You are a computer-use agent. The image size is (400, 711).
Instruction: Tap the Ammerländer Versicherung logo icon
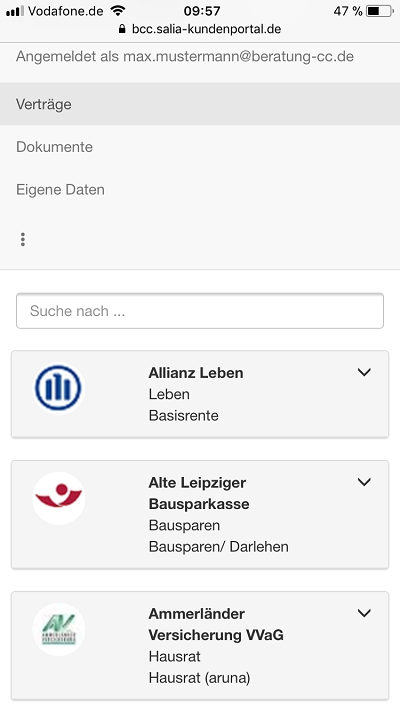59,629
